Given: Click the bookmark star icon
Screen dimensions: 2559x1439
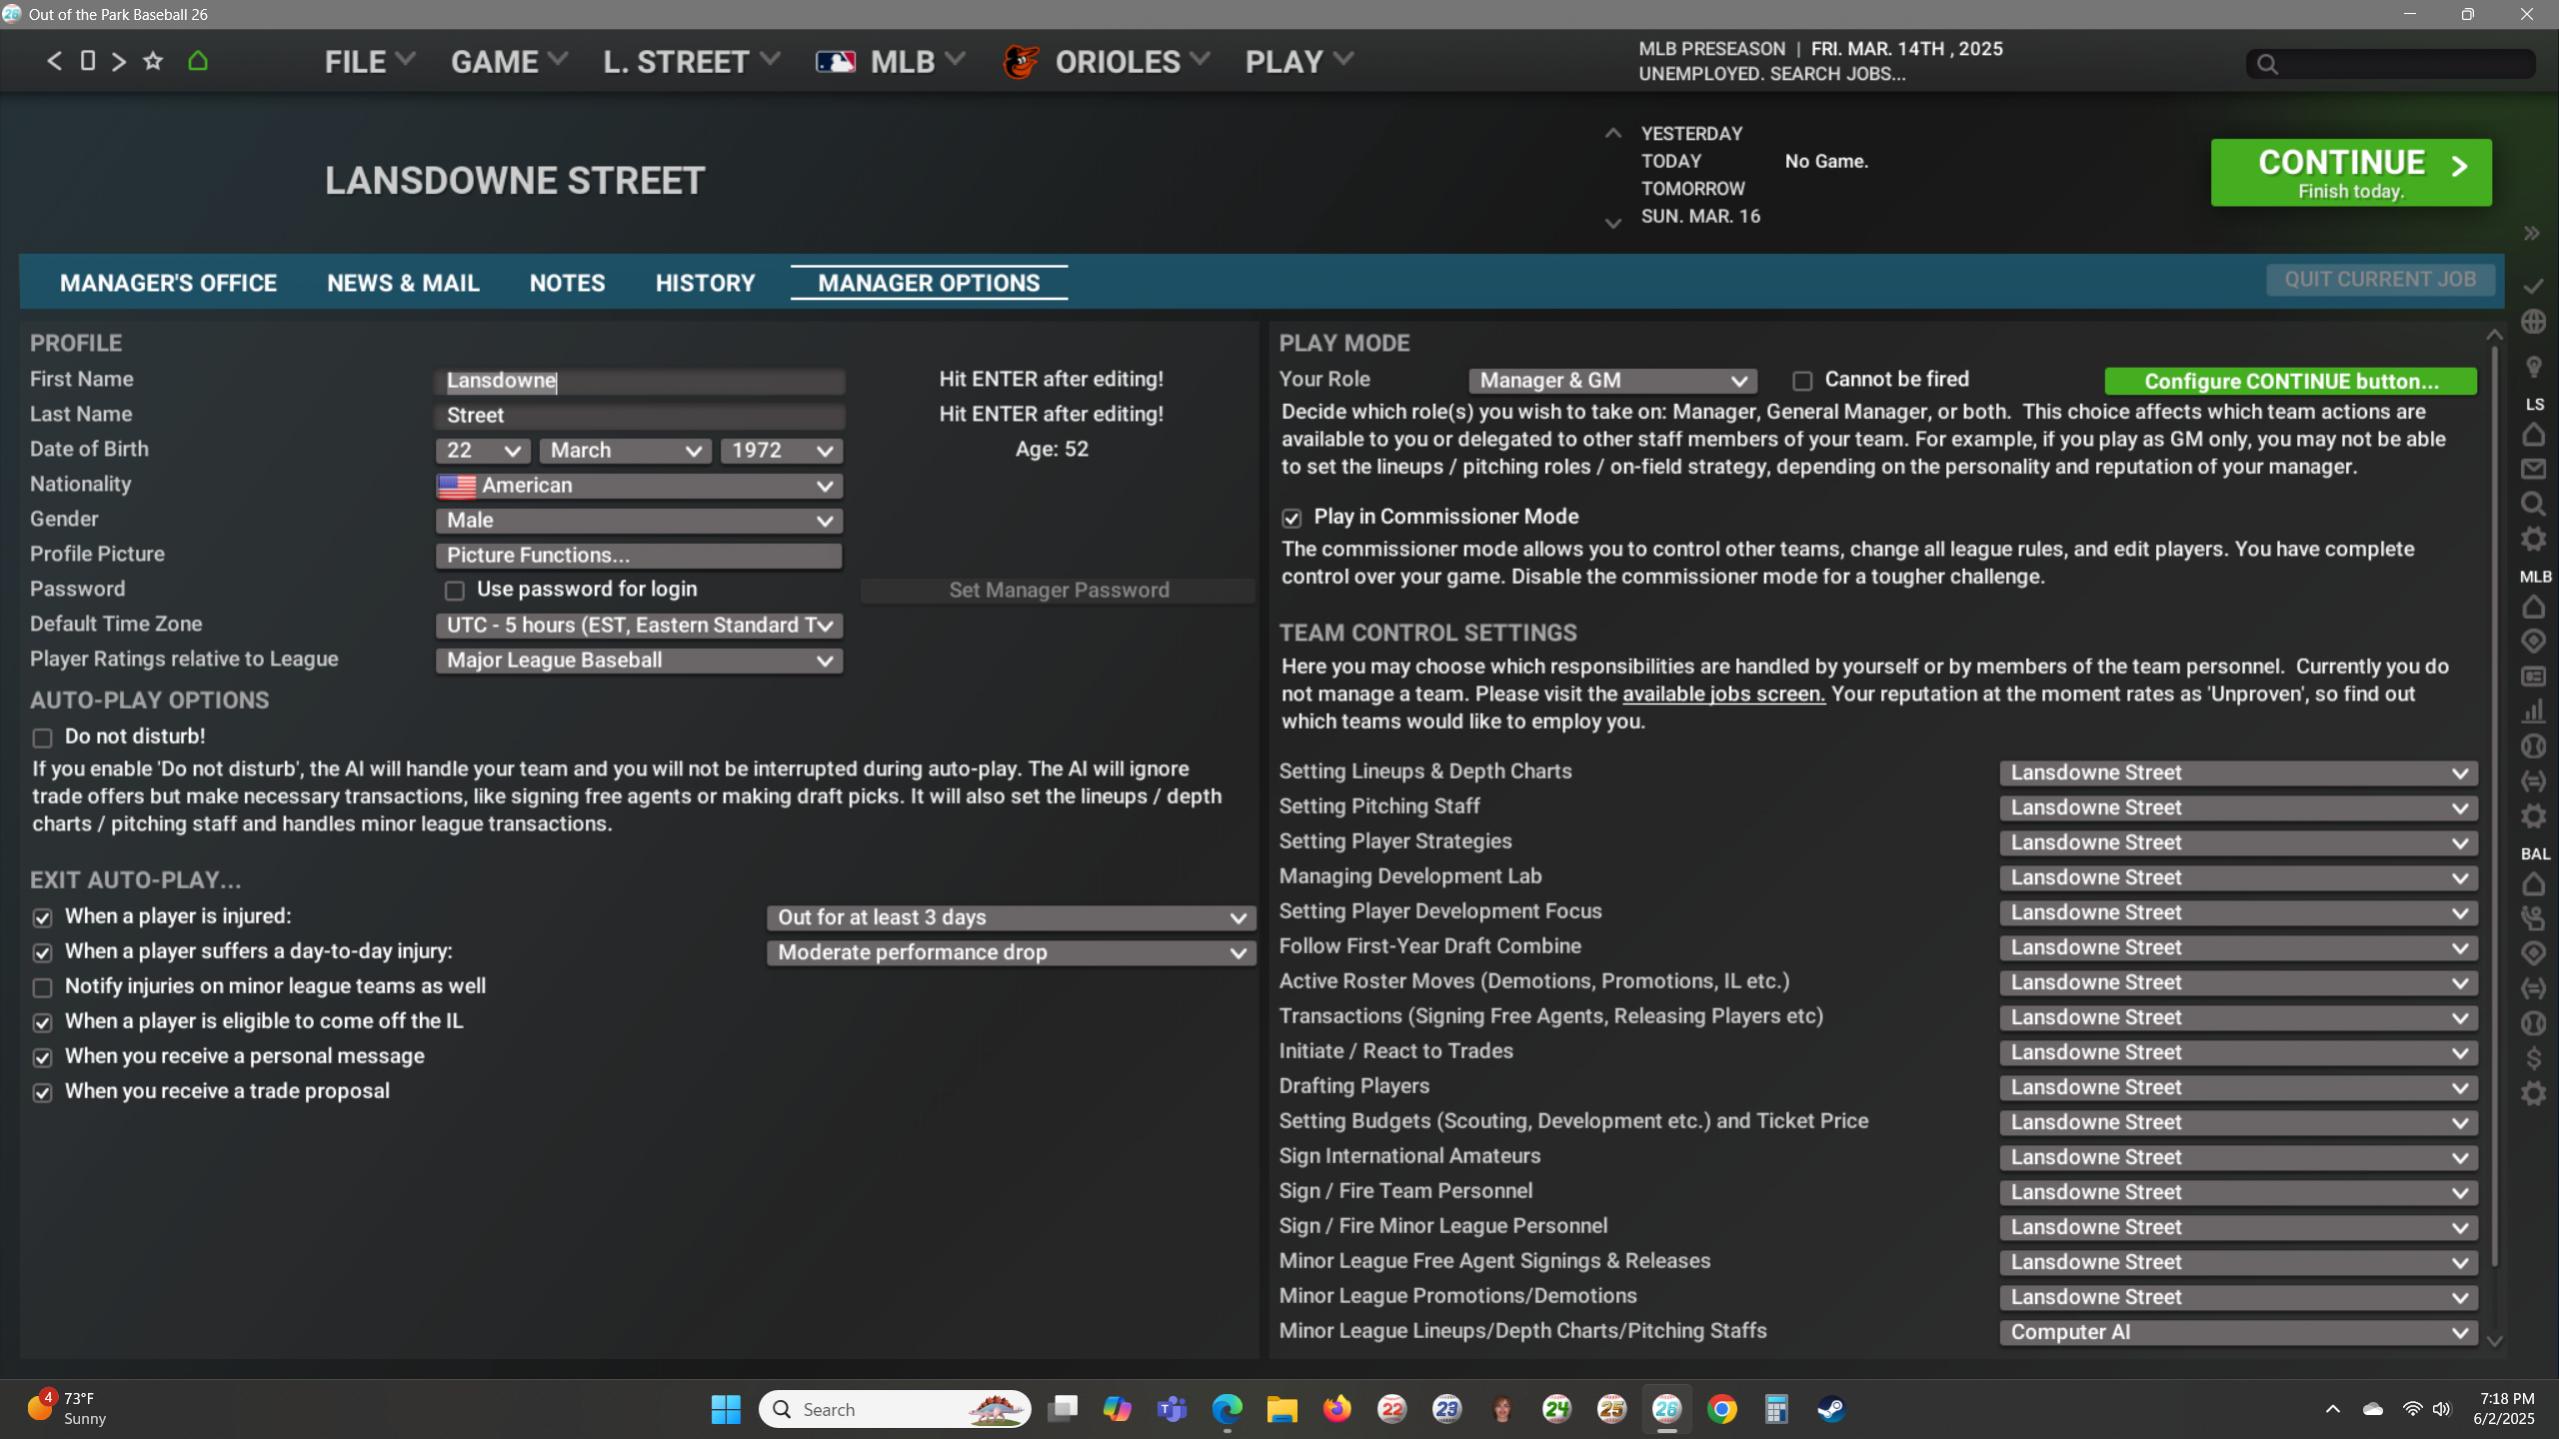Looking at the screenshot, I should point(153,61).
